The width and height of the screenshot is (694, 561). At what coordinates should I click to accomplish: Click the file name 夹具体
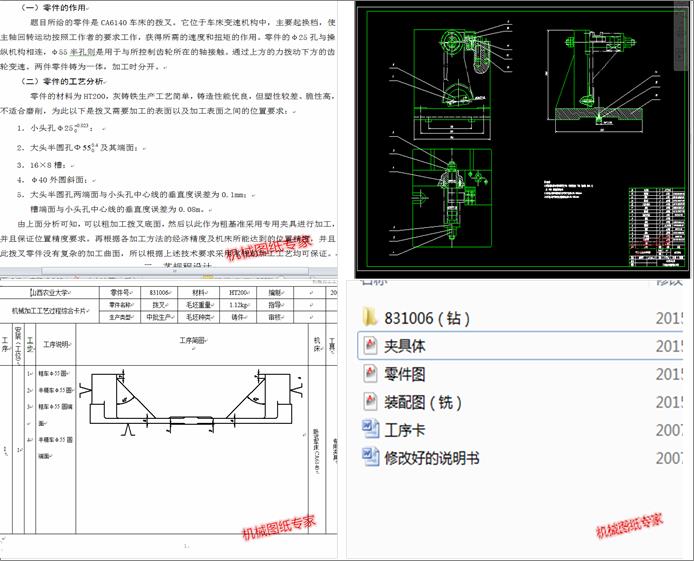tap(405, 346)
